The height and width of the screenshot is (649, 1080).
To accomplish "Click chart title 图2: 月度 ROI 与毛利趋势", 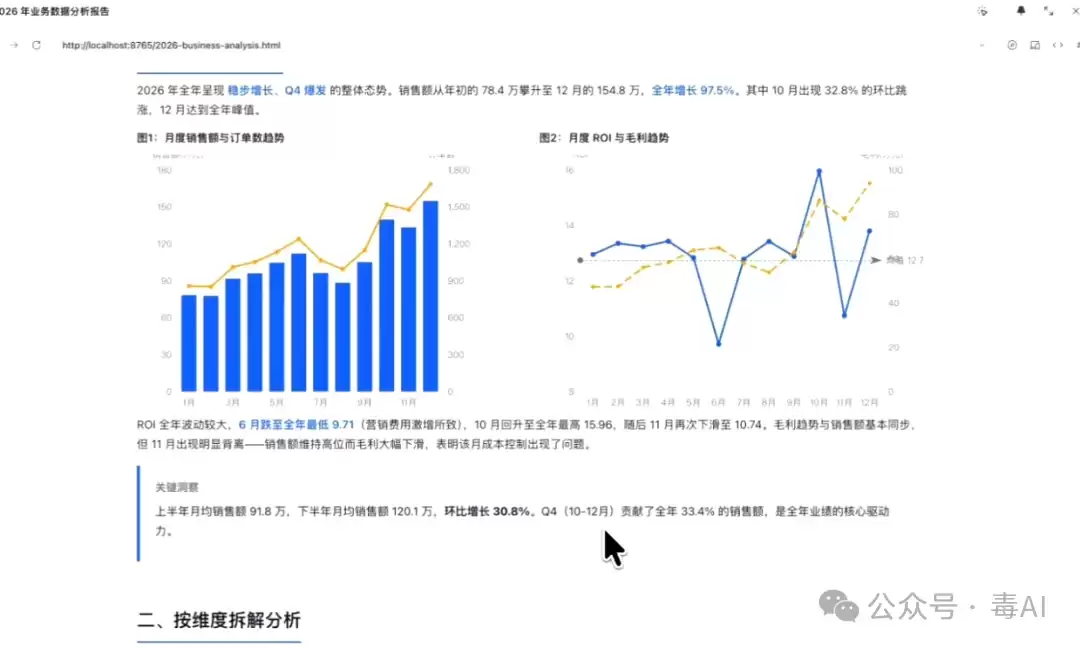I will click(604, 138).
